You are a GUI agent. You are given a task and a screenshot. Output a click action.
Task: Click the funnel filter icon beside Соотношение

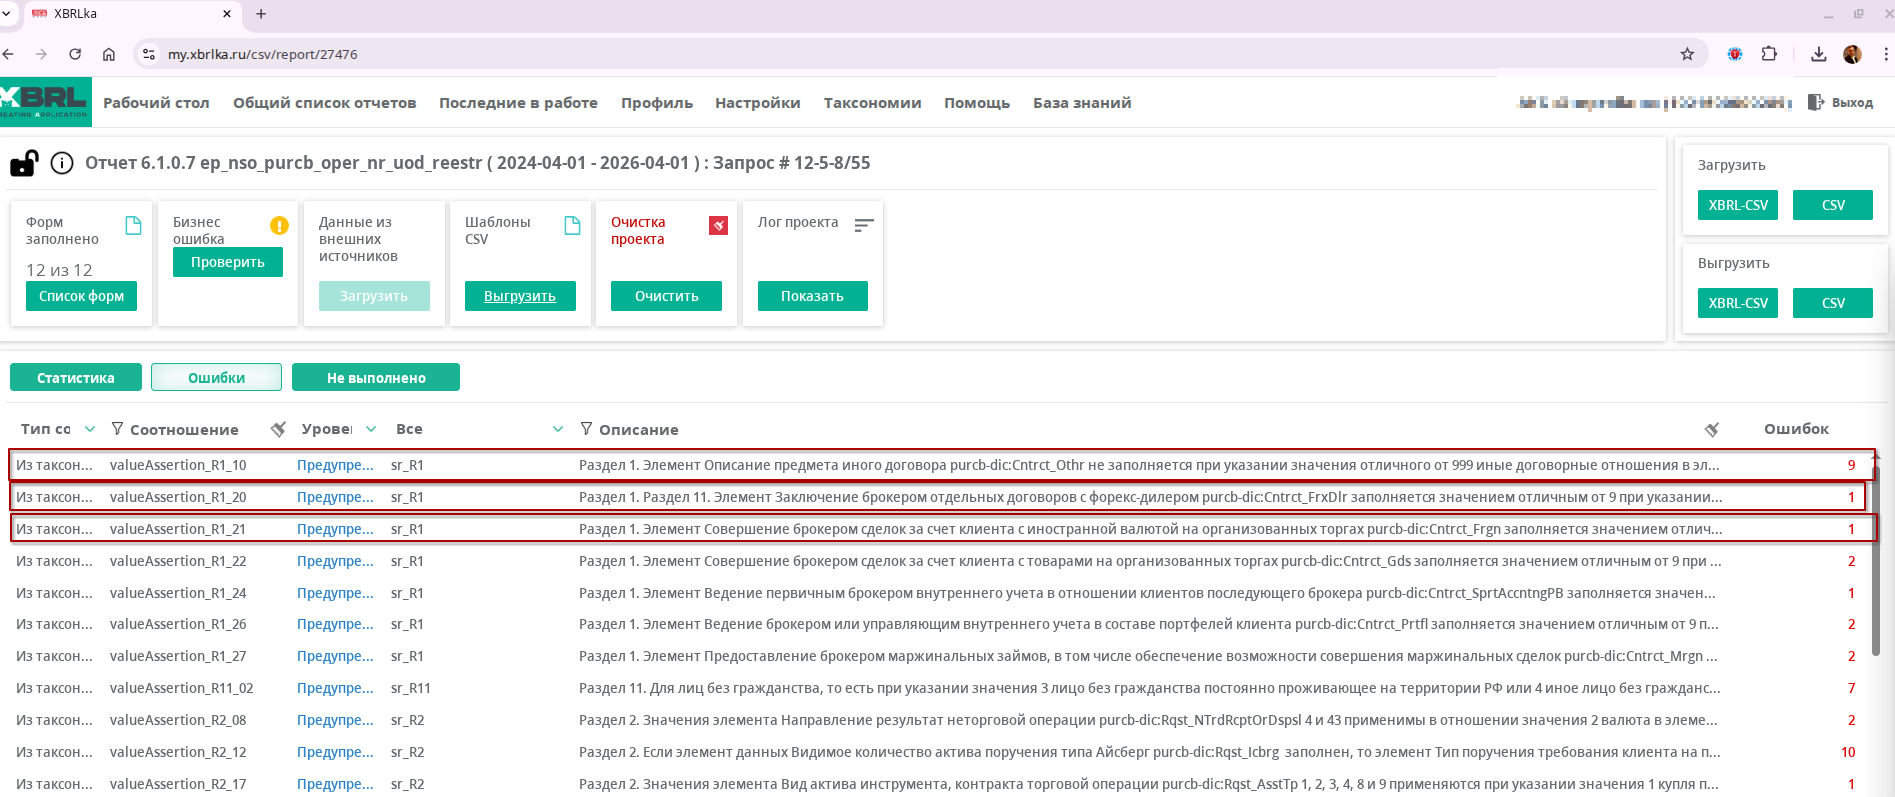click(x=117, y=429)
